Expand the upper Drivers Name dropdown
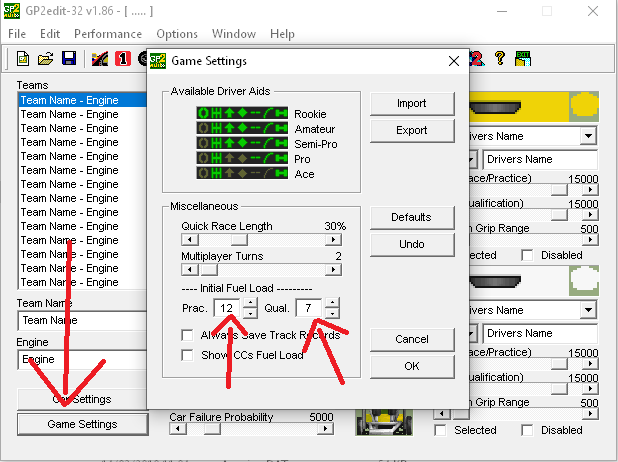Viewport: 618px width, 462px height. pos(588,136)
